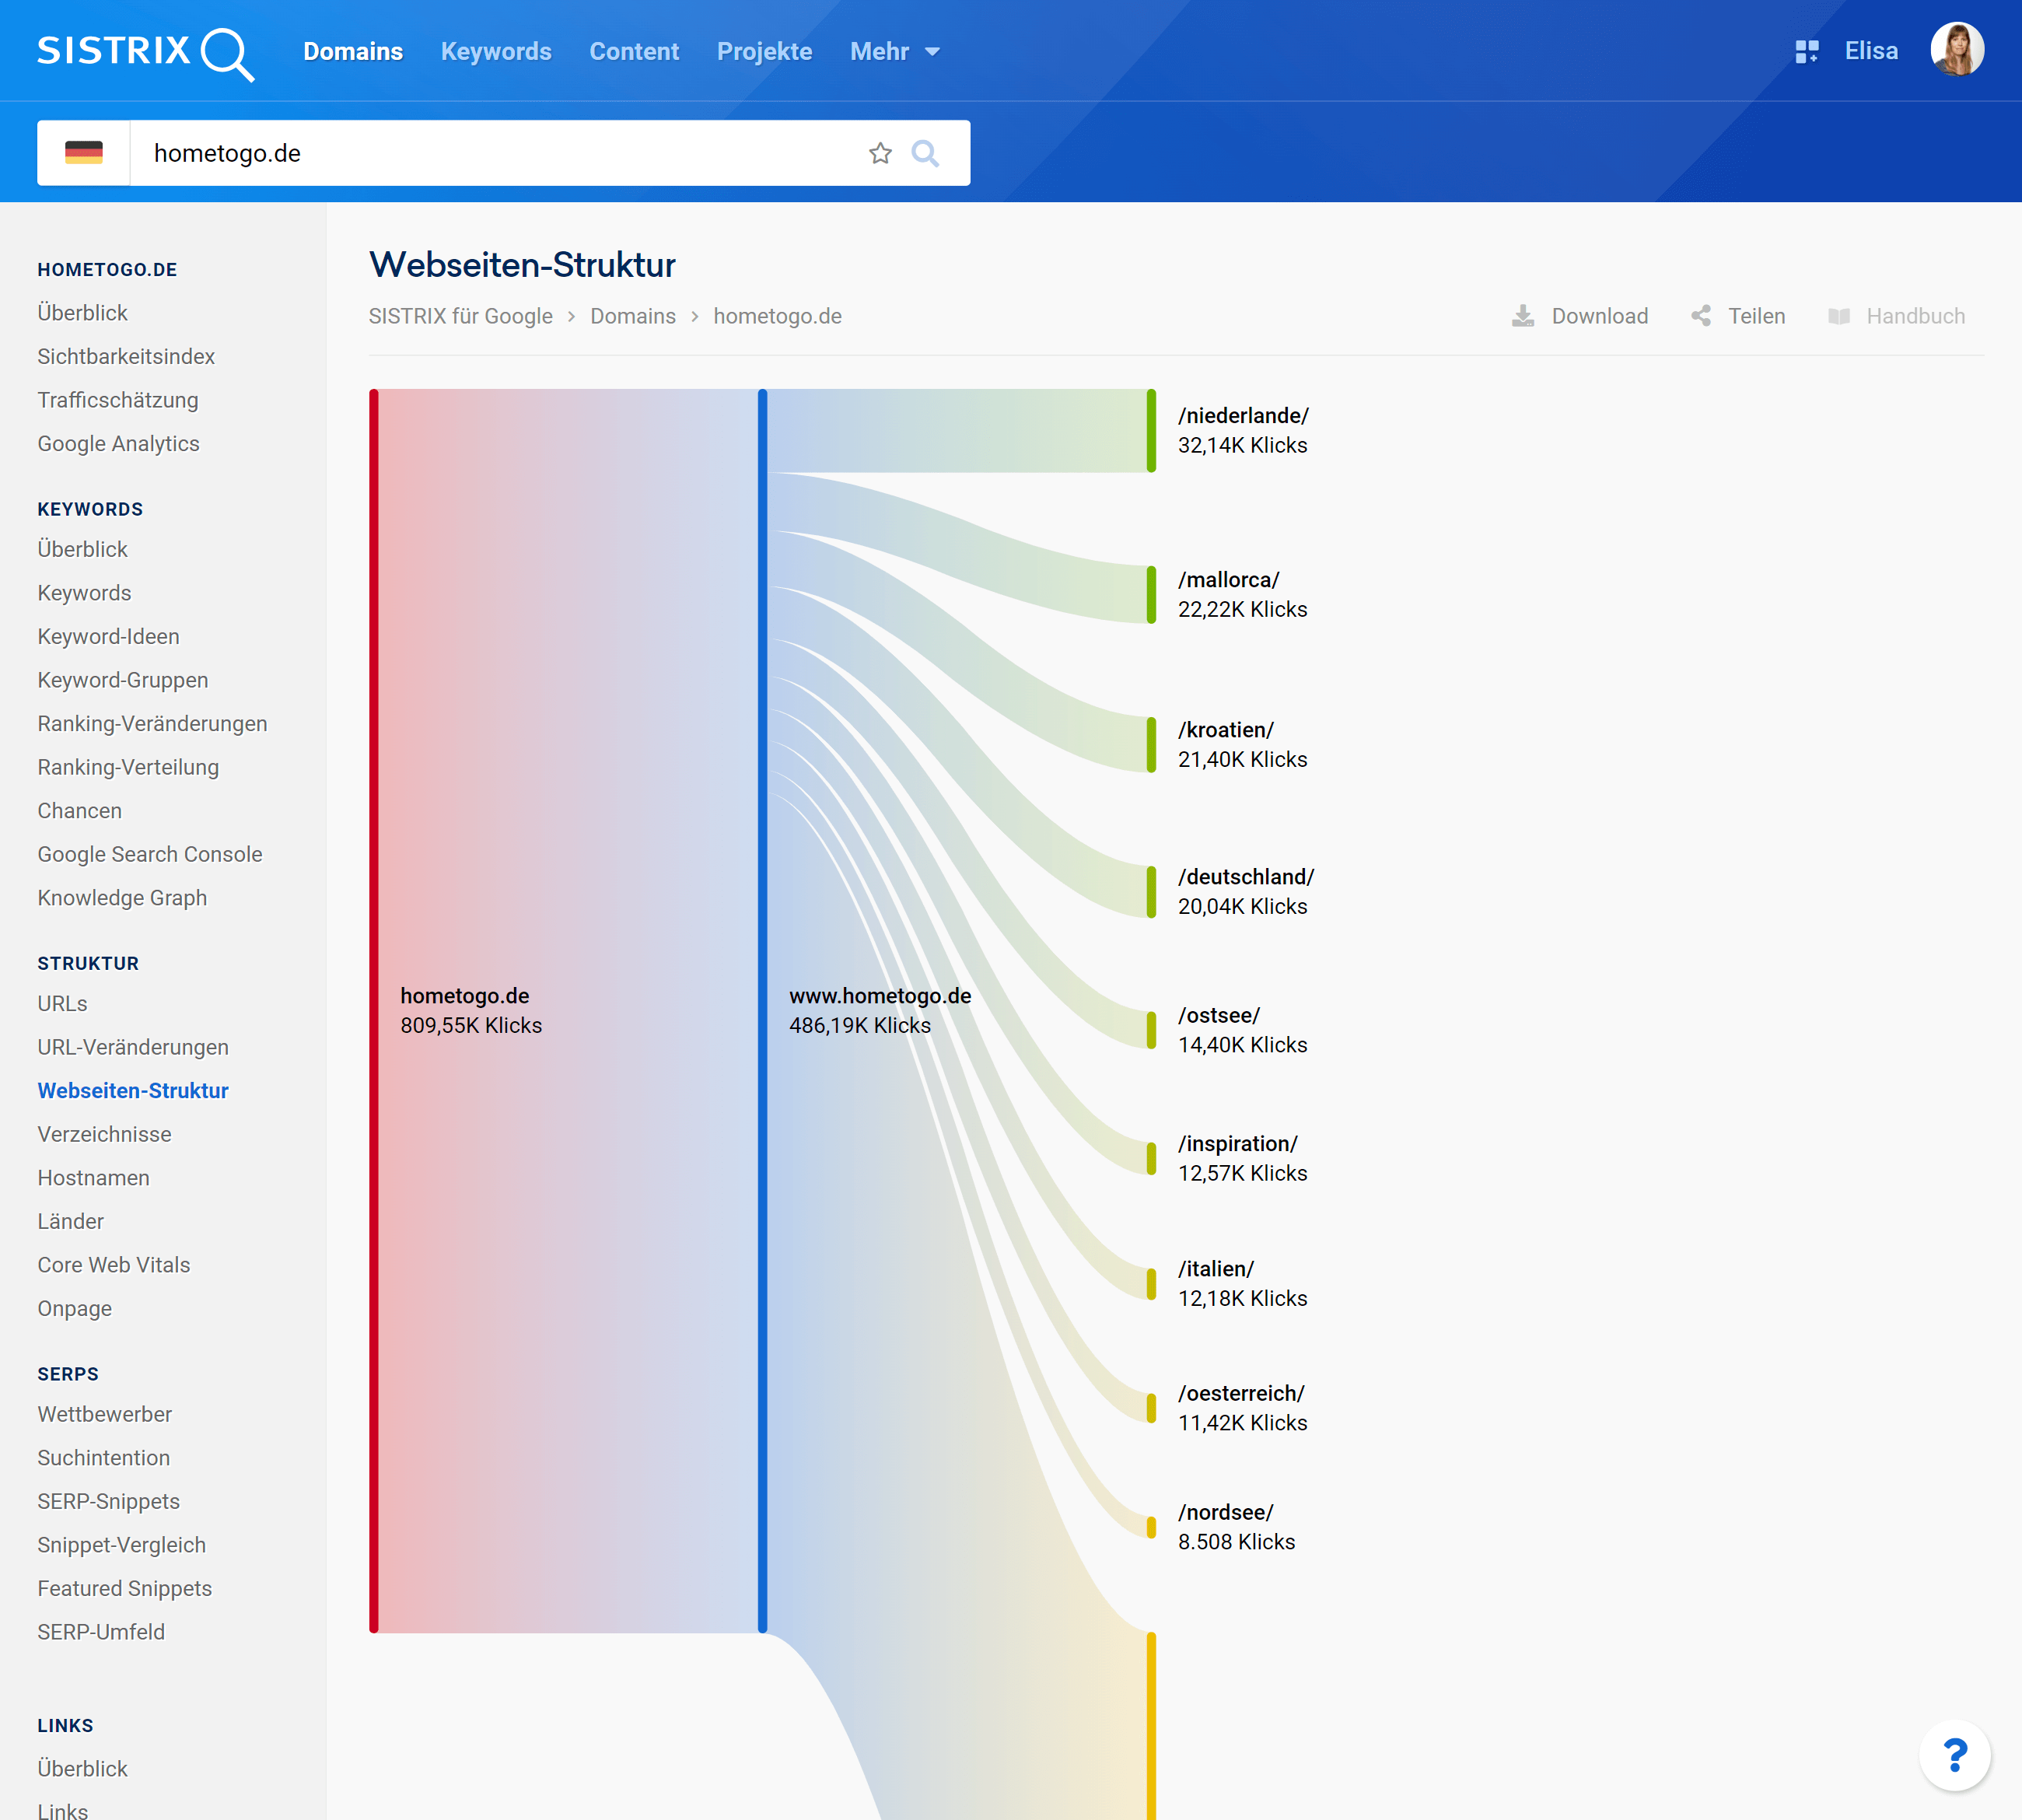Viewport: 2022px width, 1820px height.
Task: Open Sichtbarkeitsindex in the sidebar
Action: coord(126,356)
